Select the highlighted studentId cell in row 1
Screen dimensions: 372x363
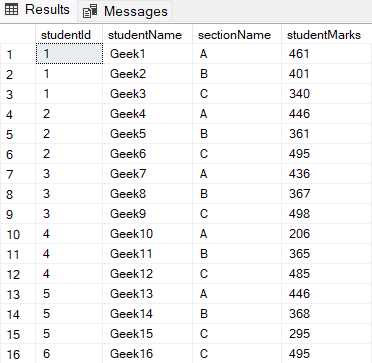[x=69, y=54]
